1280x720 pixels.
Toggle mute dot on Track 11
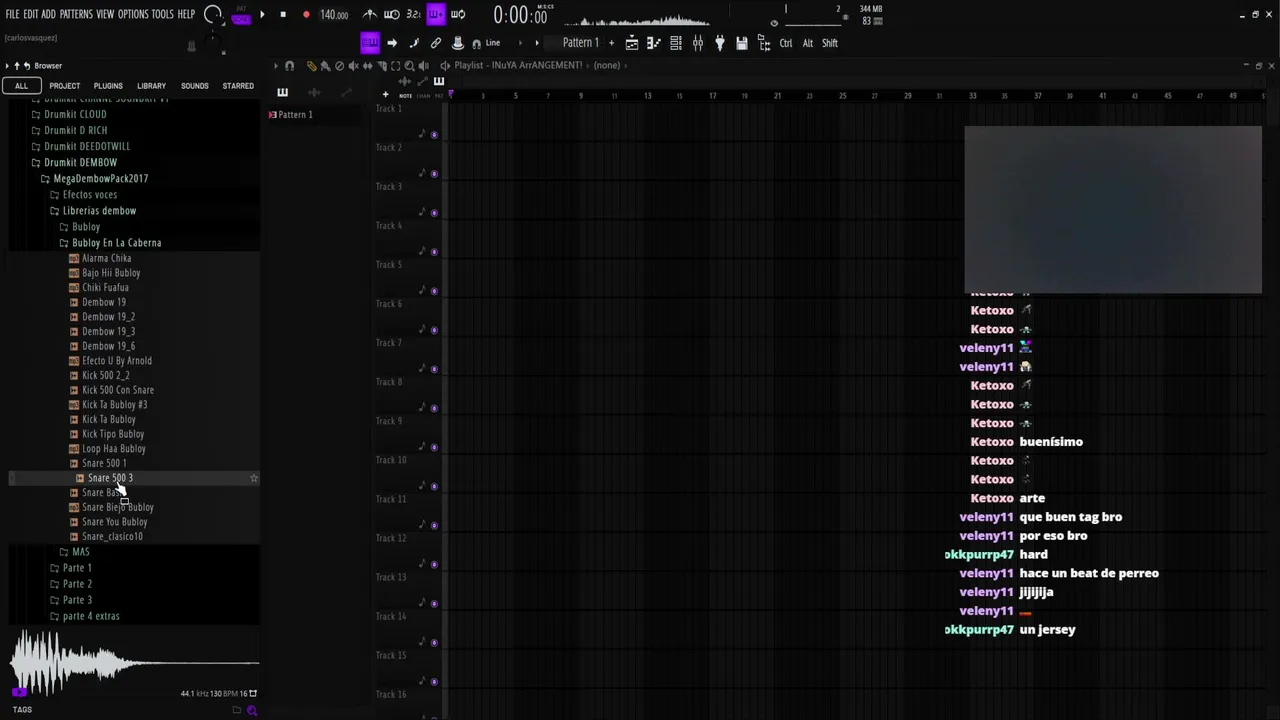click(x=434, y=525)
